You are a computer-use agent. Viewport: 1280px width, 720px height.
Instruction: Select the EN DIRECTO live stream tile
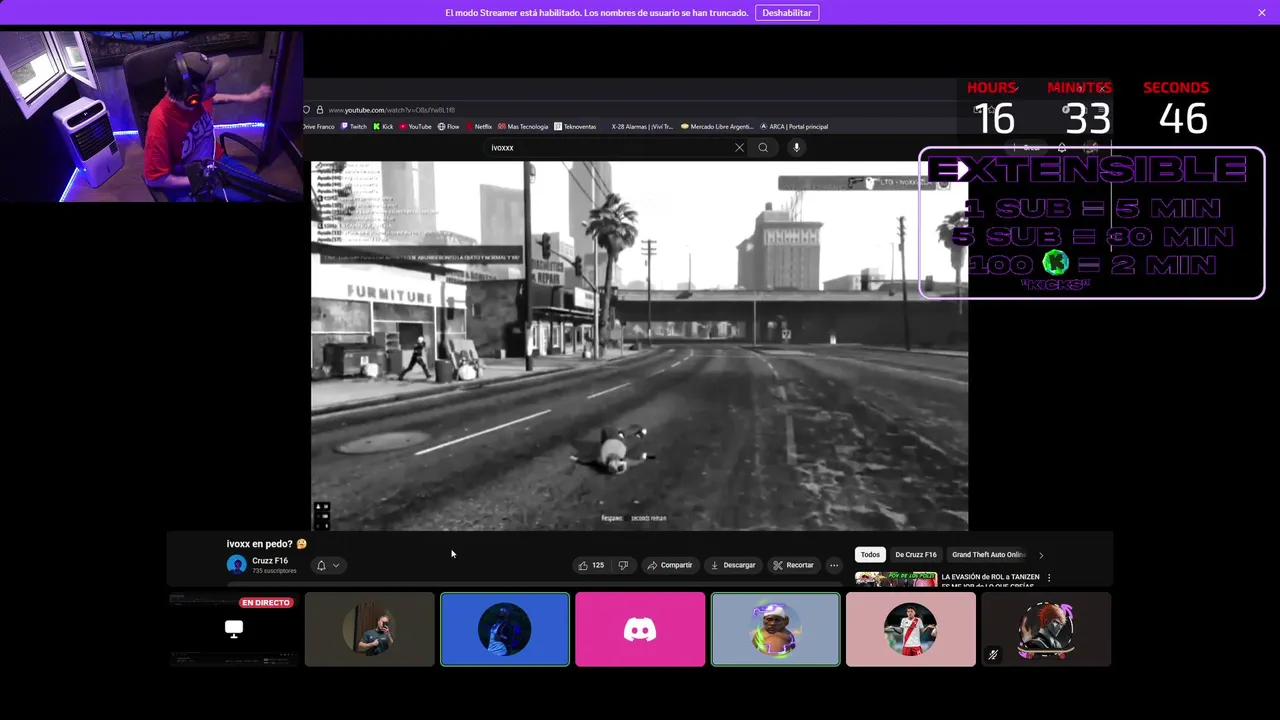pos(233,629)
